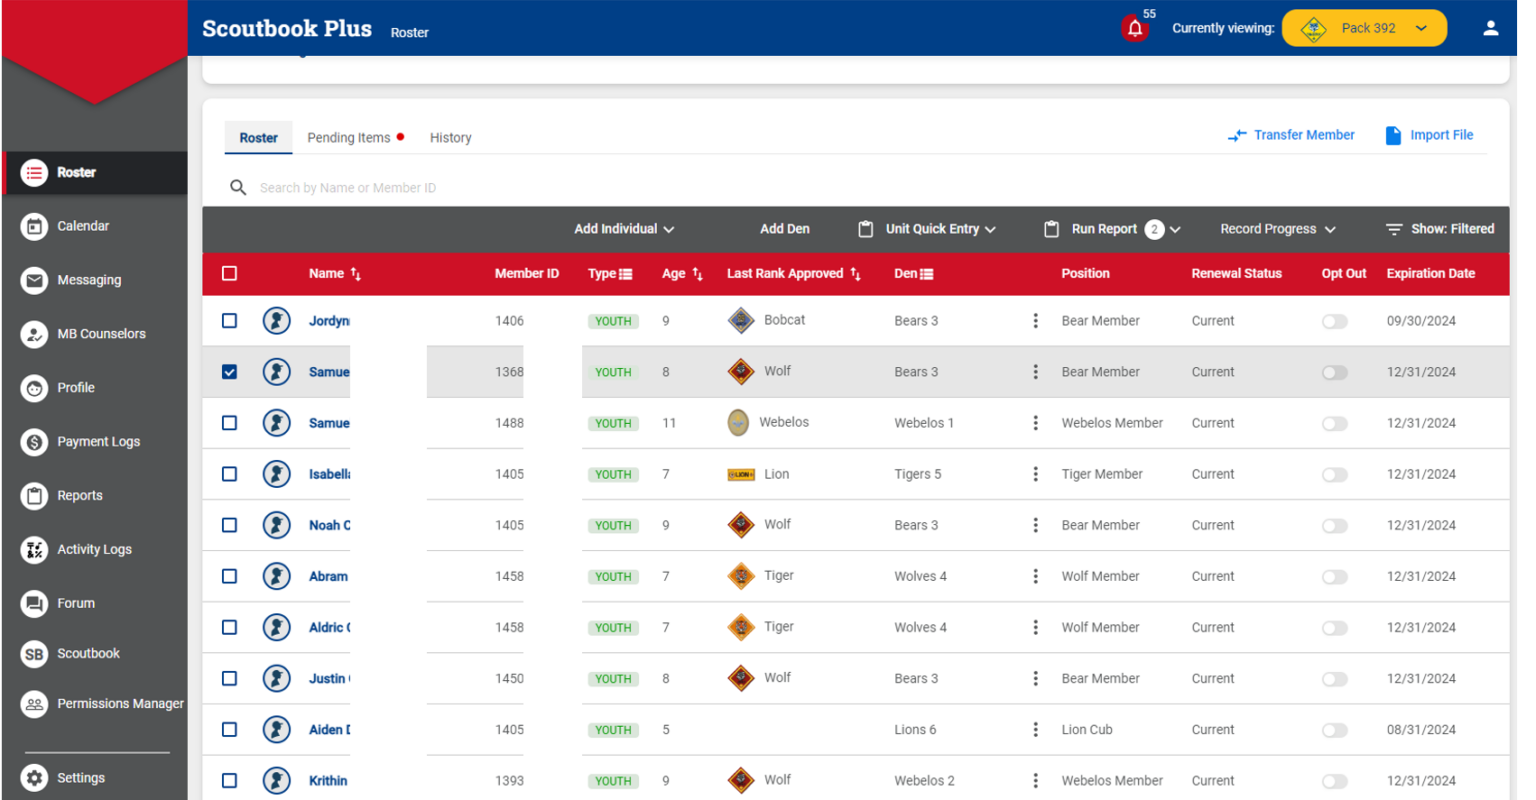Click the notifications bell with 55 alerts
Screen dimensions: 1536x800
pos(1135,27)
